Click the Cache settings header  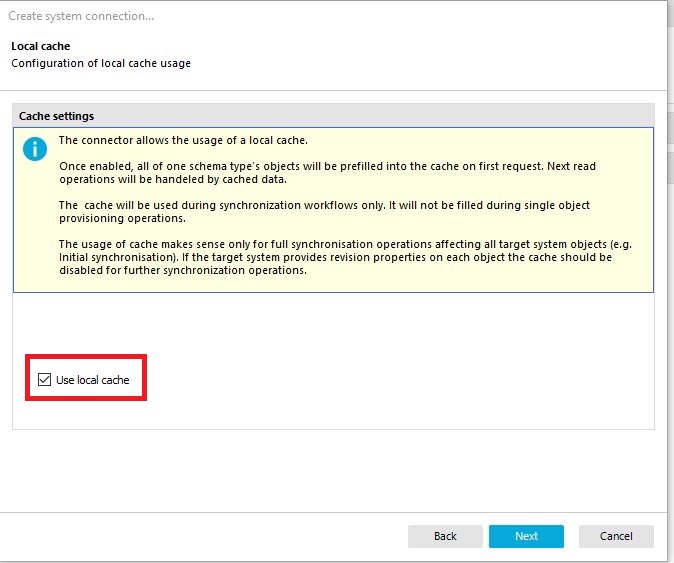[333, 116]
